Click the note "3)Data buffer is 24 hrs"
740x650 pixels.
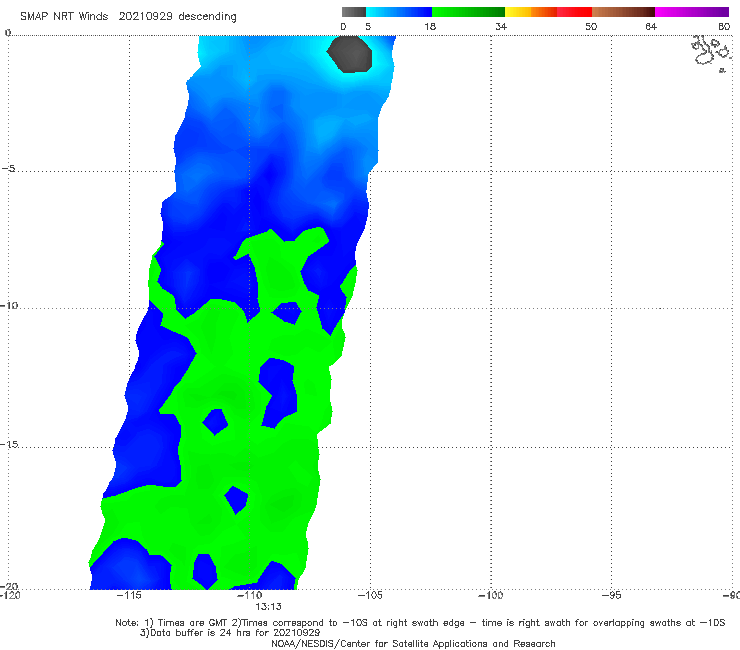(x=230, y=633)
